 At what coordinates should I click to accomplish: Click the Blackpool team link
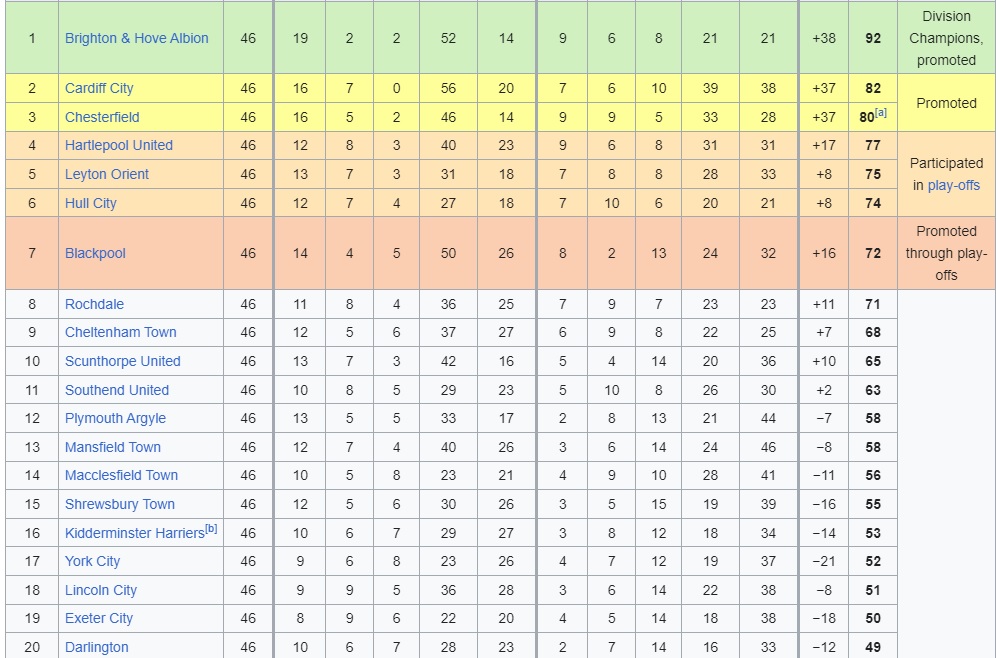(x=95, y=253)
